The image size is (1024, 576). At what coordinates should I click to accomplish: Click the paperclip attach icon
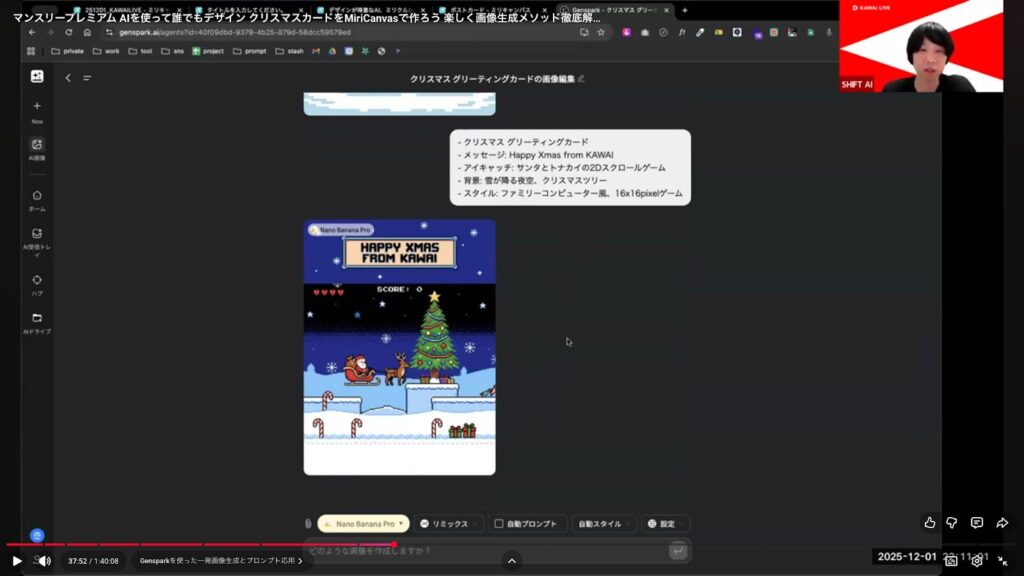[x=308, y=524]
